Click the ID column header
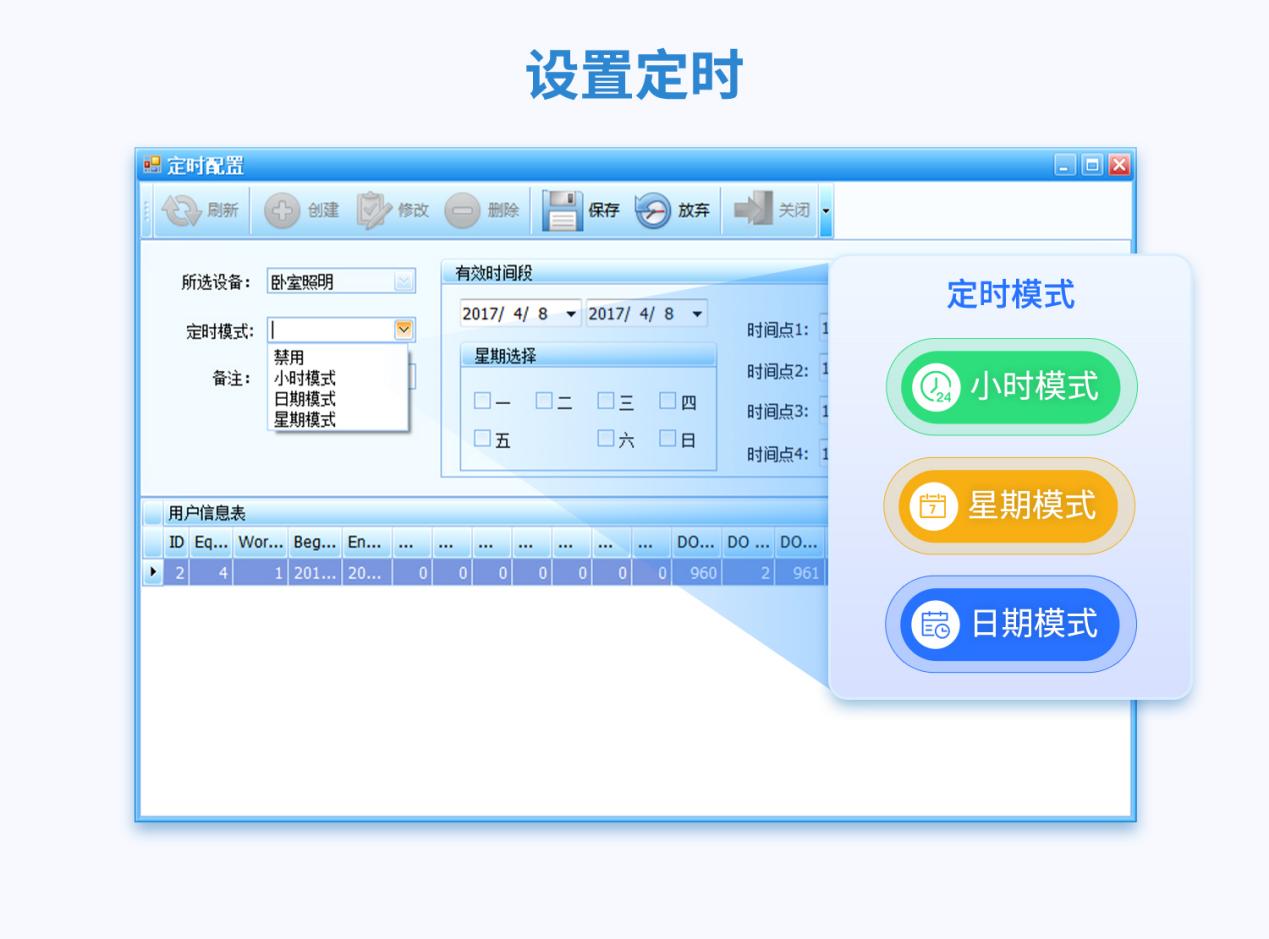Image resolution: width=1269 pixels, height=939 pixels. tap(176, 543)
